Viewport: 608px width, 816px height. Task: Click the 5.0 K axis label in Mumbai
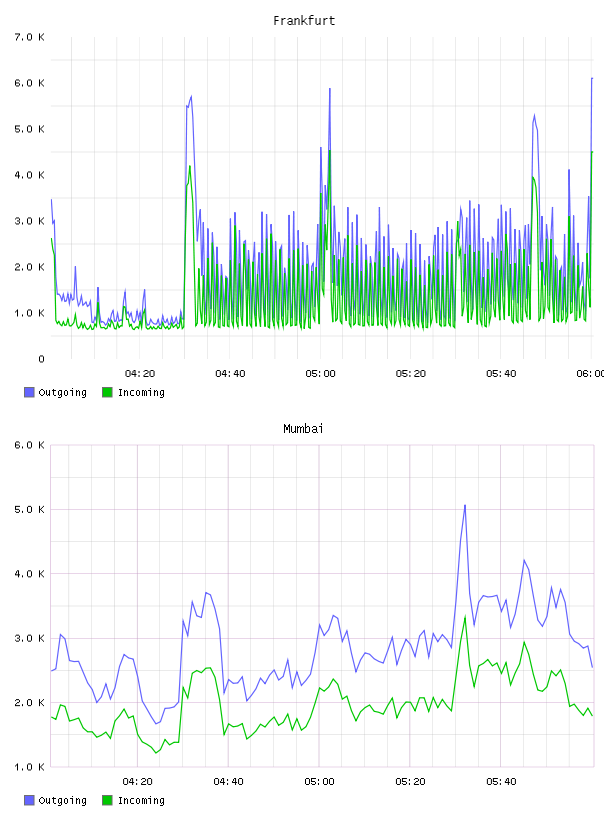[30, 509]
